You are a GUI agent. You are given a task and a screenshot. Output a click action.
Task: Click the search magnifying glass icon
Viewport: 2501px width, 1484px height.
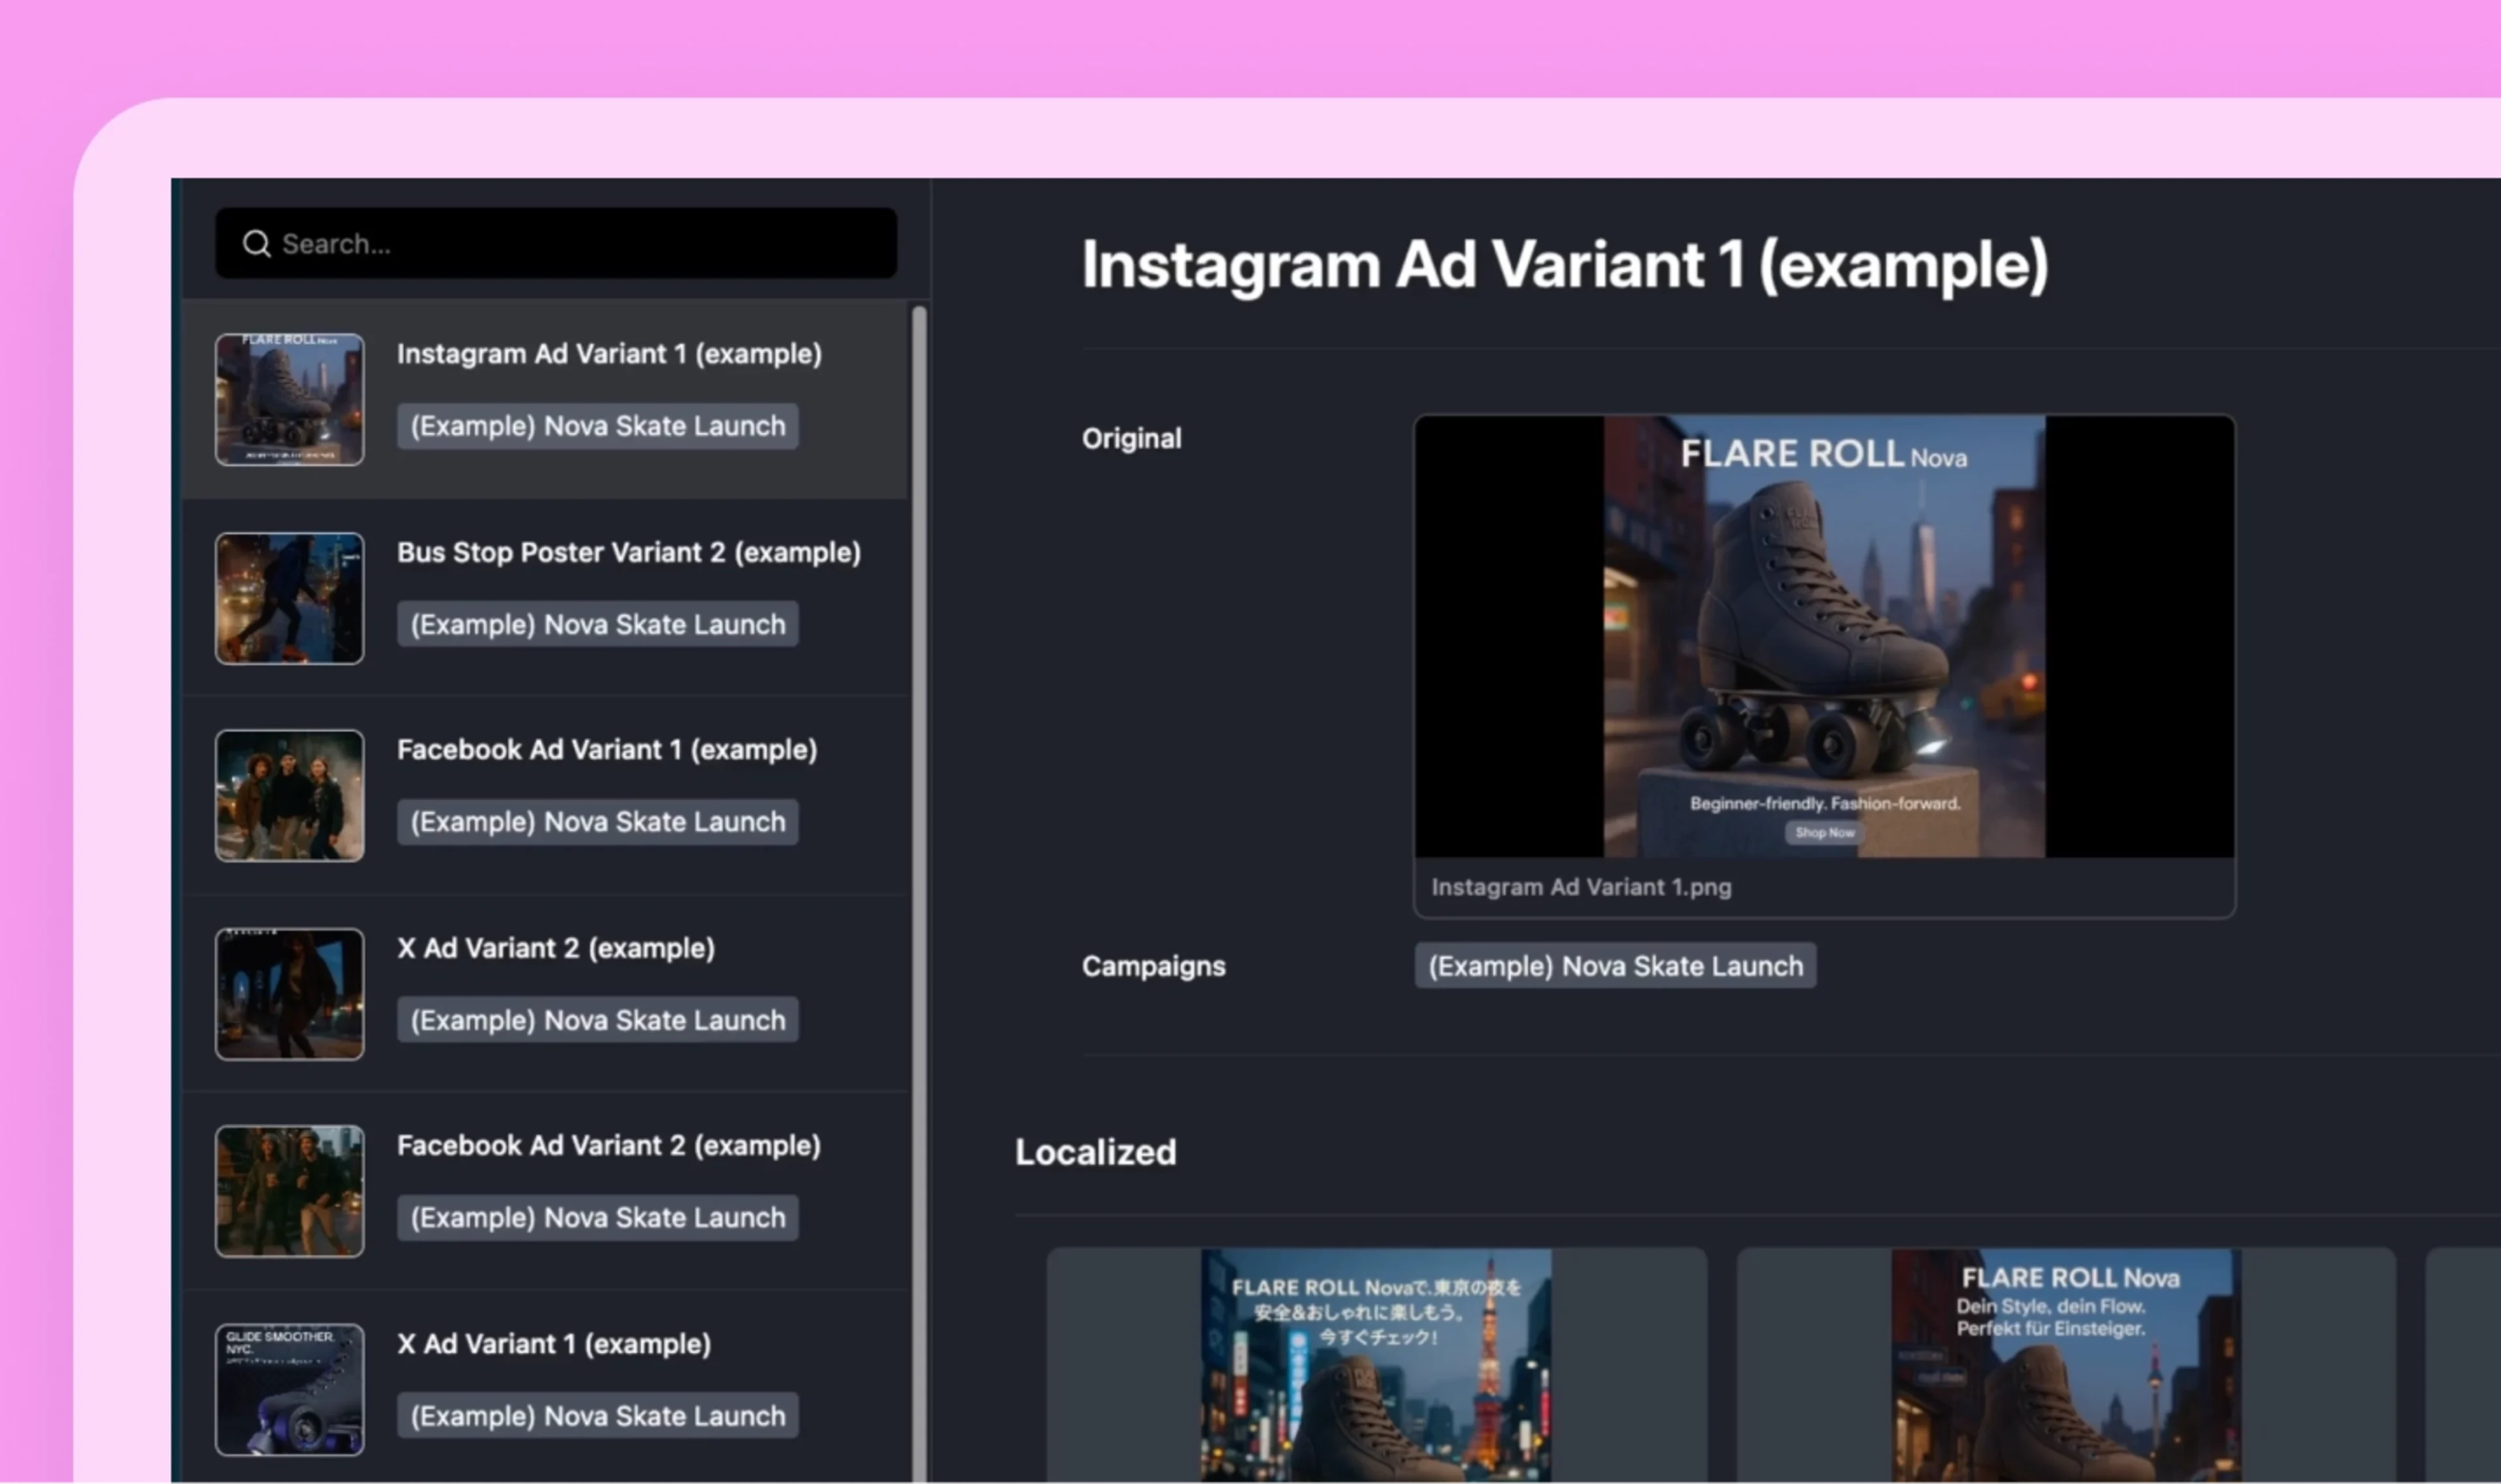(257, 243)
